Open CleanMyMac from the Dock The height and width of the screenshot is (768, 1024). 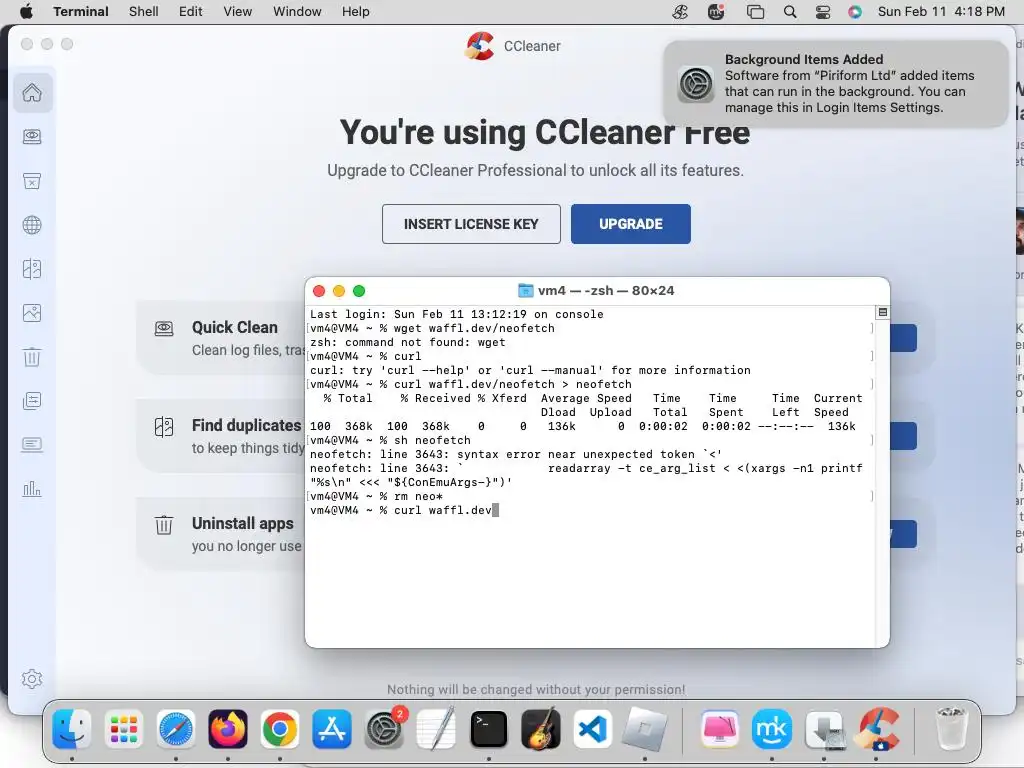(719, 729)
